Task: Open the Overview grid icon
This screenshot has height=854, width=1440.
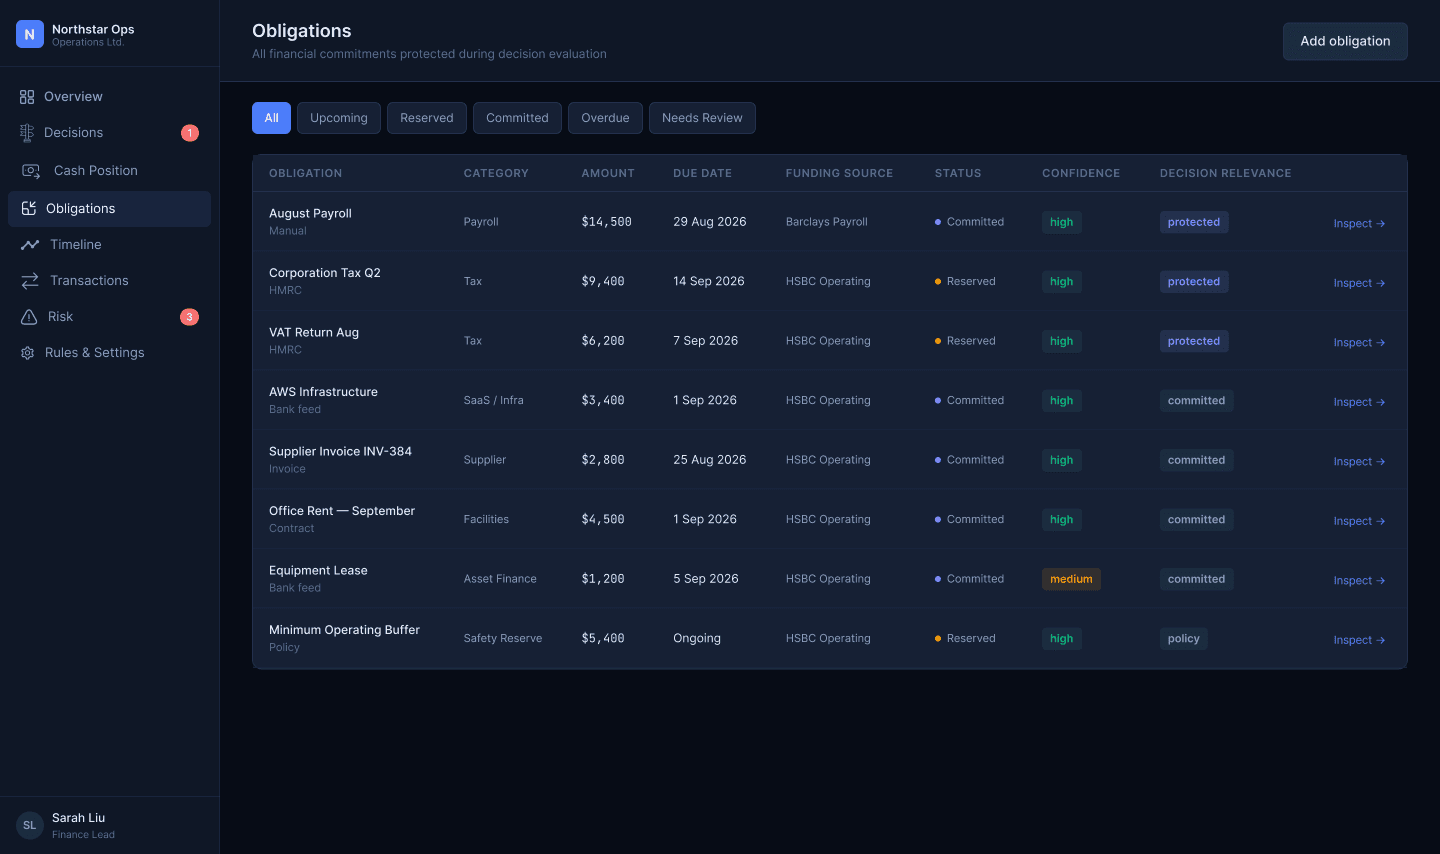Action: [x=27, y=97]
